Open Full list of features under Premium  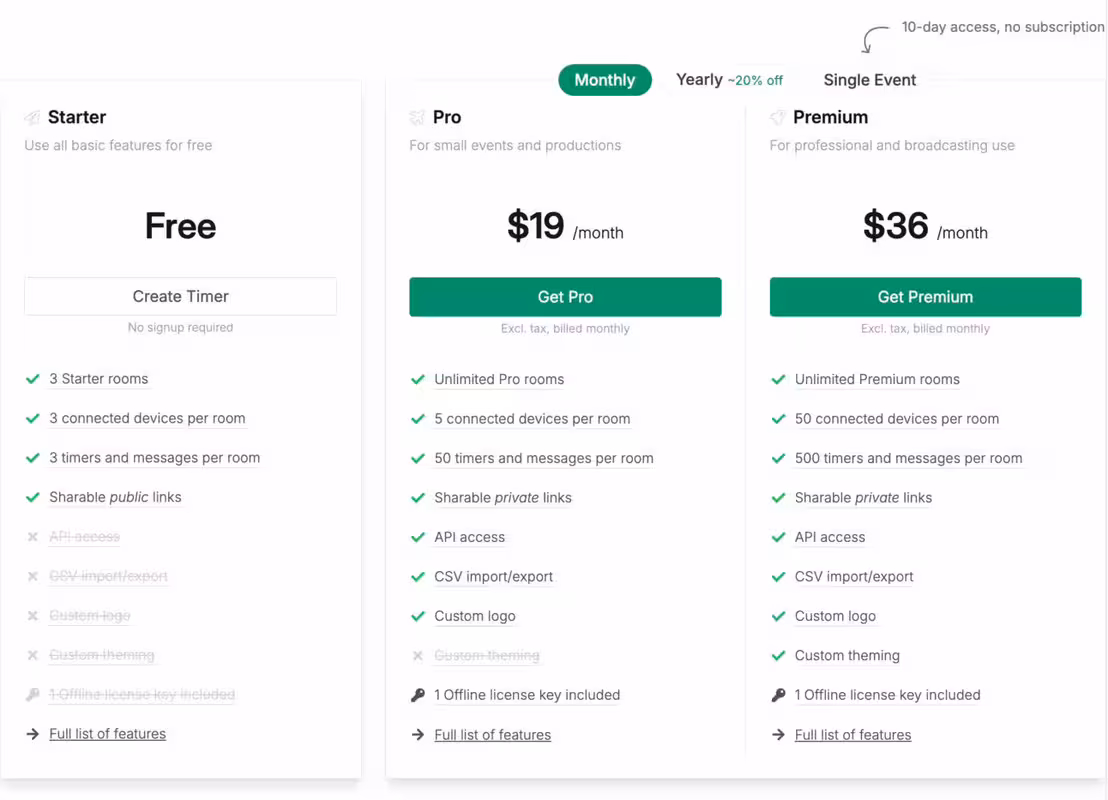click(853, 735)
